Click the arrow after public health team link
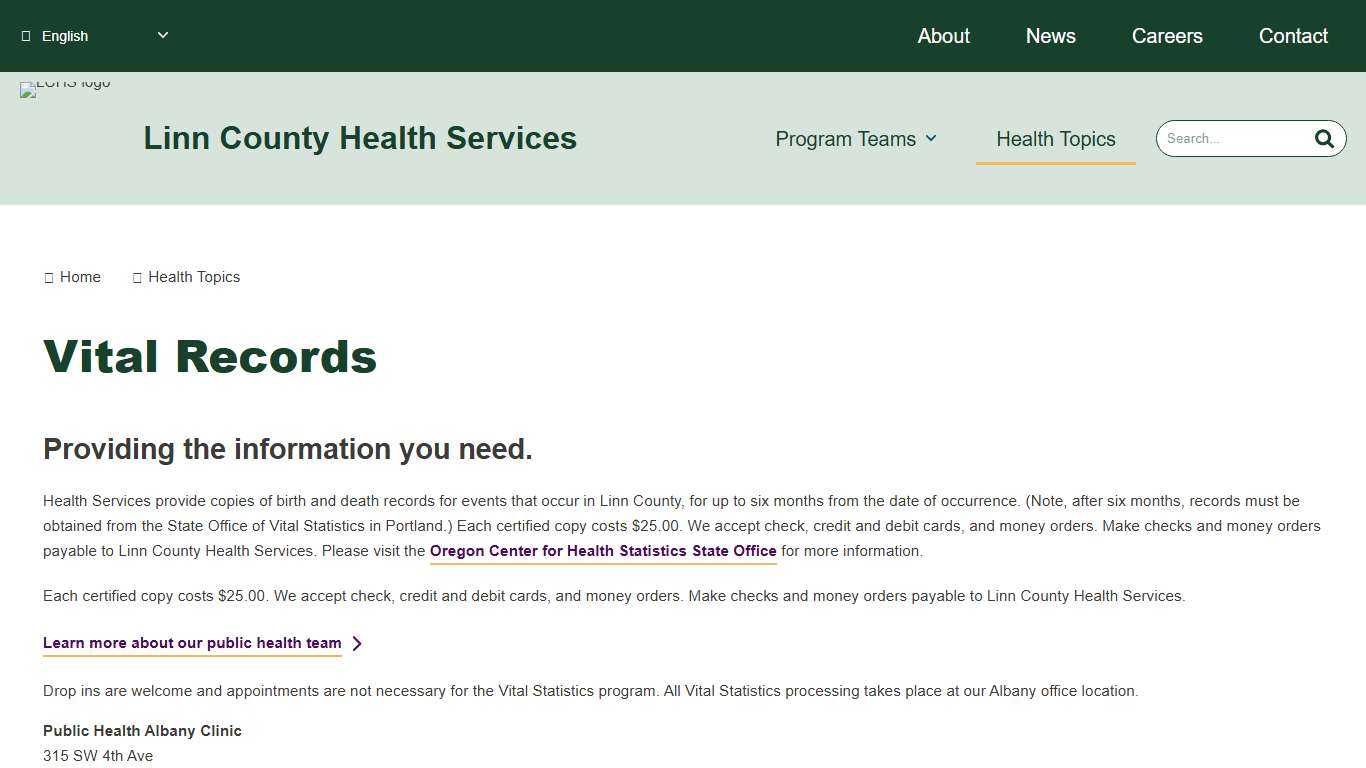 tap(357, 643)
